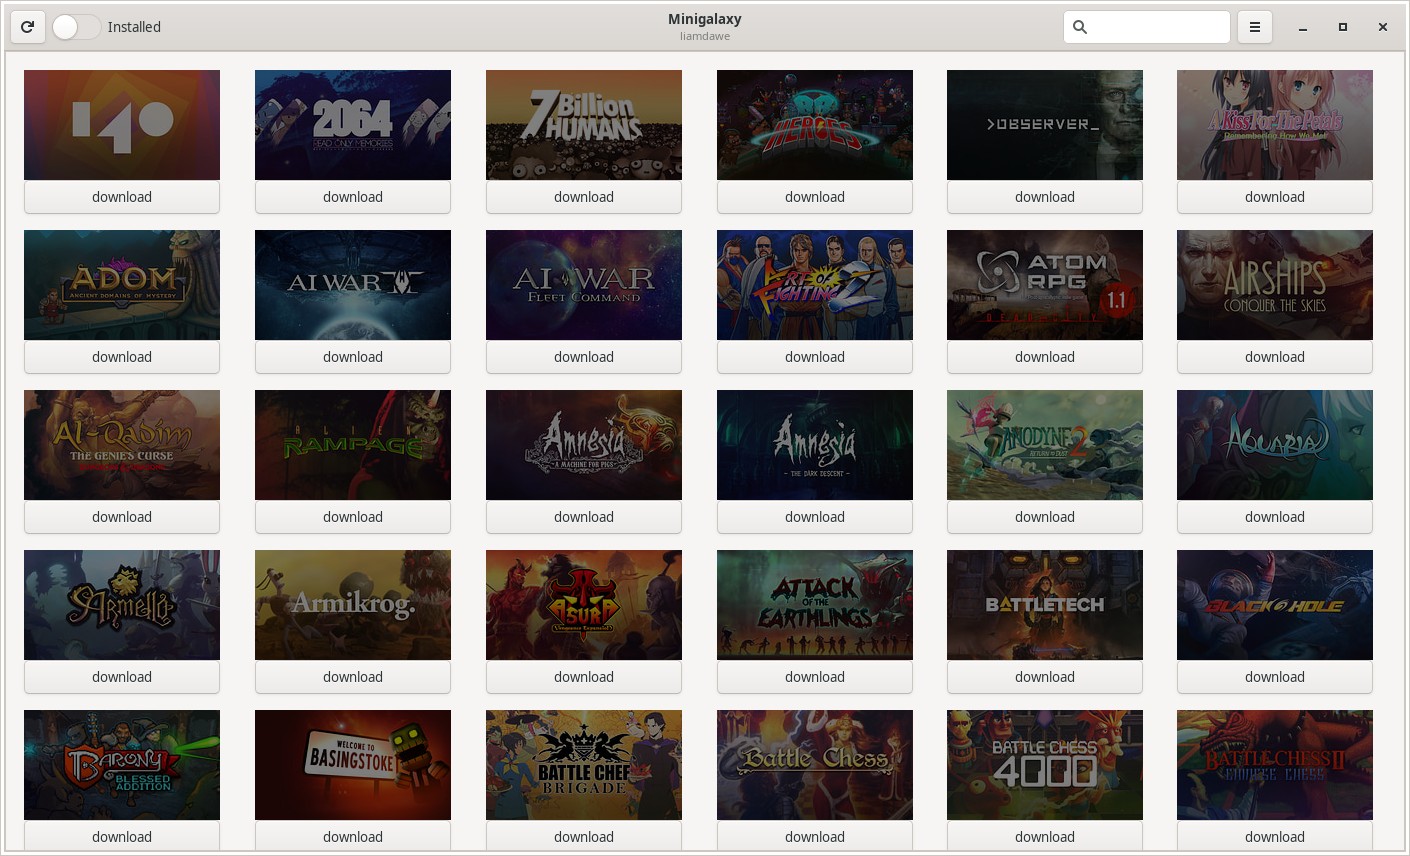Download Observer
Screen dimensions: 1410x856
coord(1045,197)
